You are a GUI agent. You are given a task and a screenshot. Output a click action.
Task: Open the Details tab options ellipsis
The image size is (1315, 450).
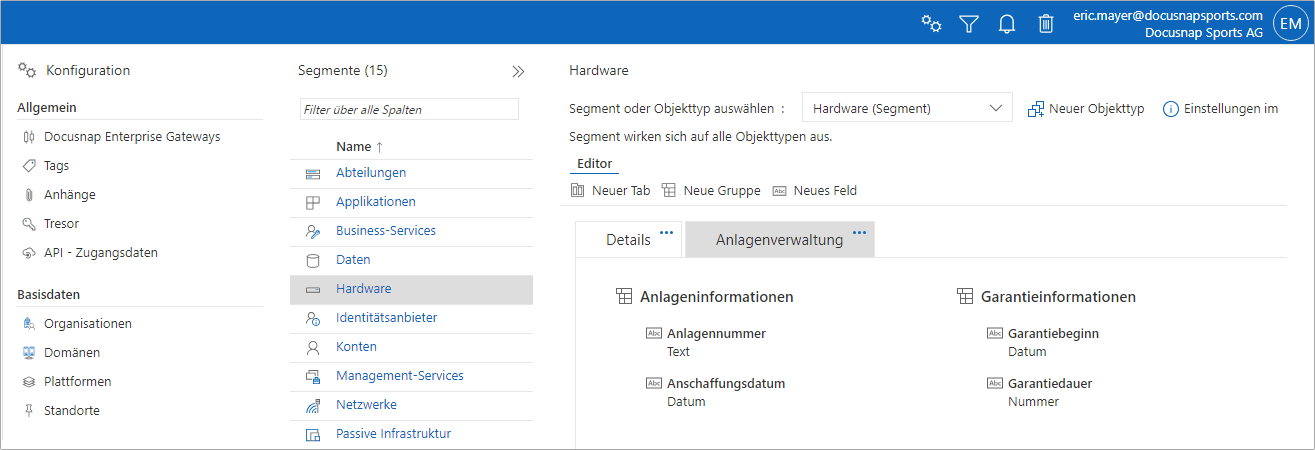click(x=666, y=233)
